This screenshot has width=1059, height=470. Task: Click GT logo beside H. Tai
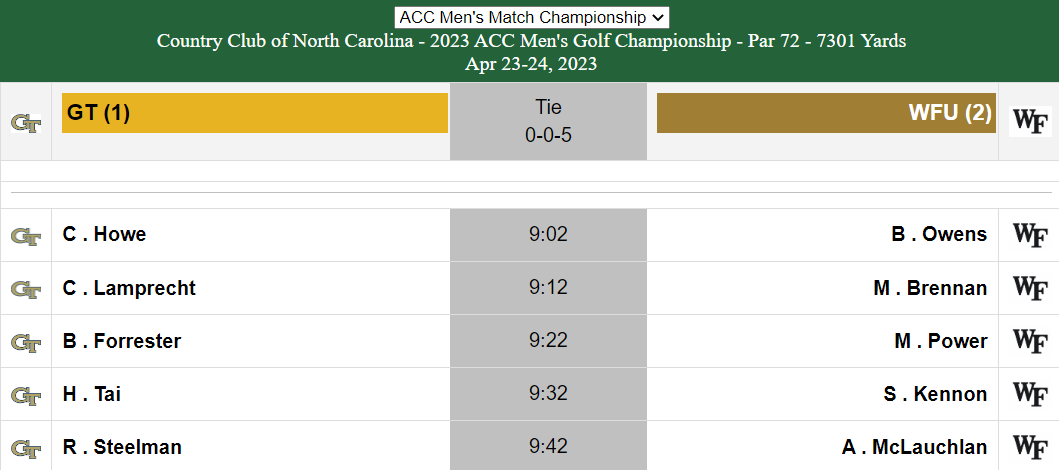pyautogui.click(x=26, y=395)
